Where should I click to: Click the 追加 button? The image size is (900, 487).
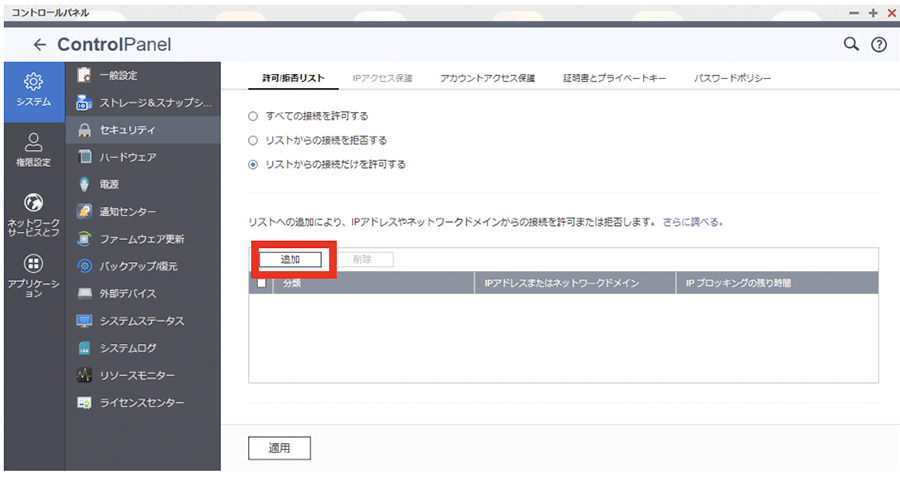[290, 260]
